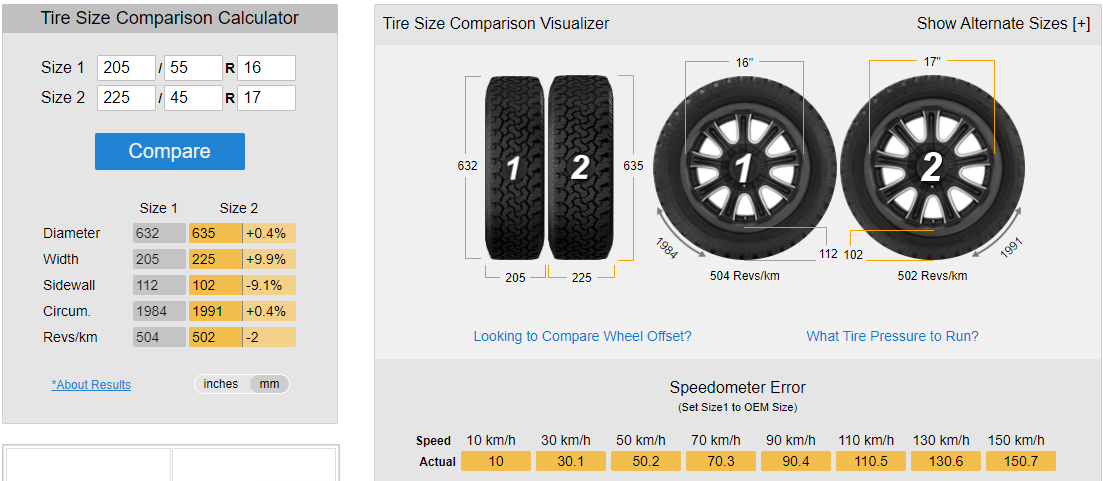The width and height of the screenshot is (1103, 481).
Task: Open the About Results link
Action: pyautogui.click(x=91, y=385)
